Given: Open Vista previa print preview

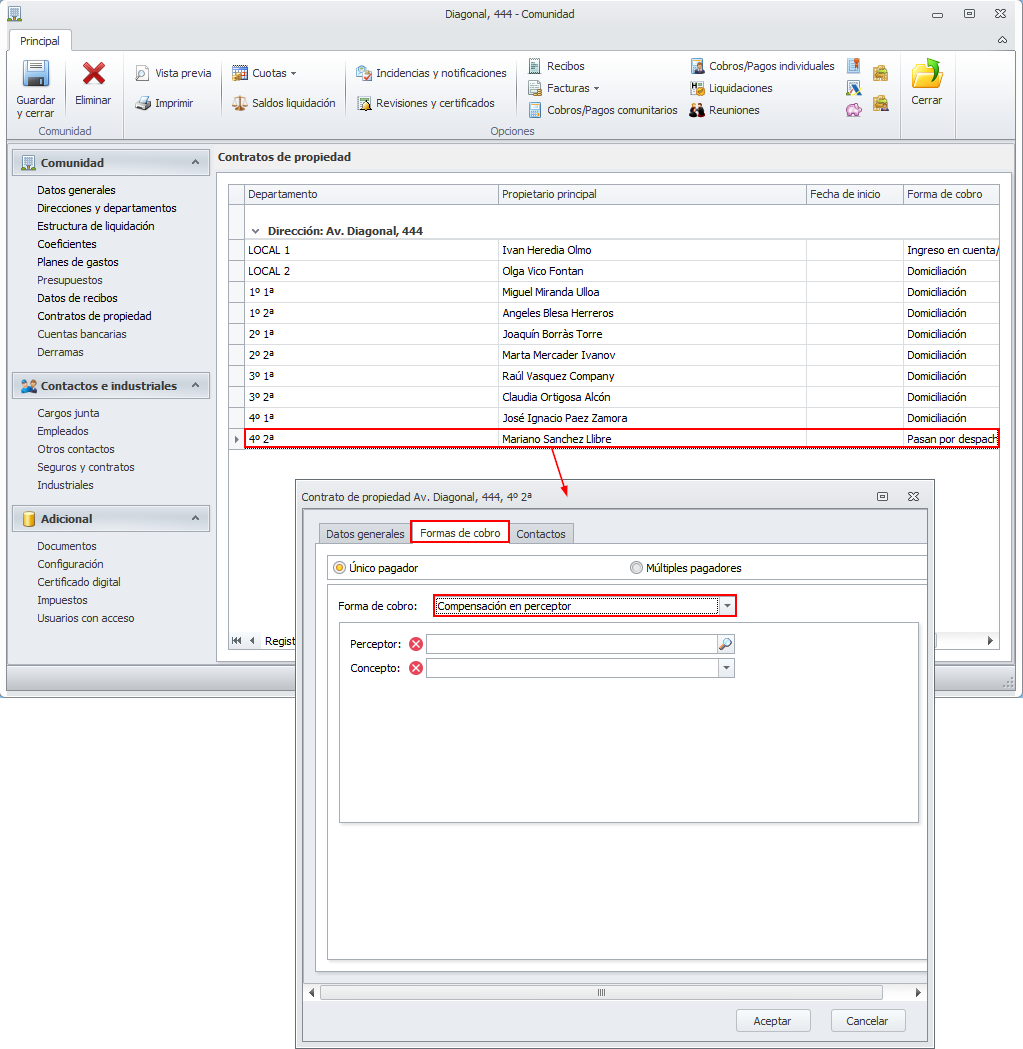Looking at the screenshot, I should pos(173,73).
